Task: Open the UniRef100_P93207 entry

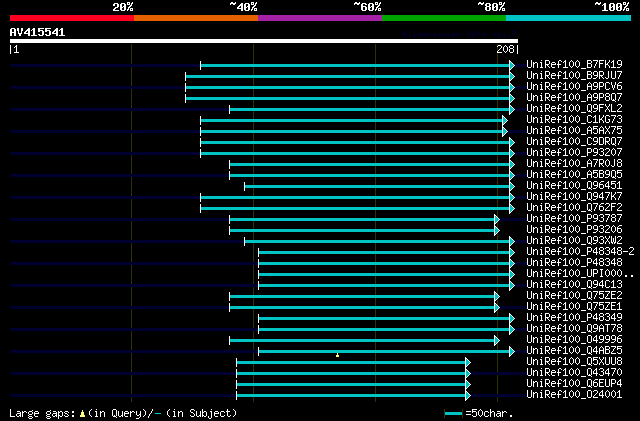Action: tap(574, 153)
